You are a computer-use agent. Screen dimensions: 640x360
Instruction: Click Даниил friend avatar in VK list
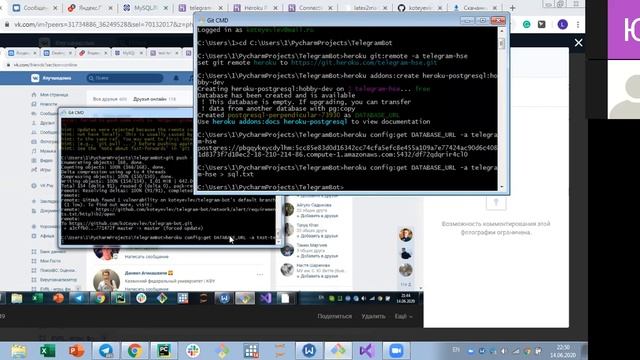click(106, 280)
